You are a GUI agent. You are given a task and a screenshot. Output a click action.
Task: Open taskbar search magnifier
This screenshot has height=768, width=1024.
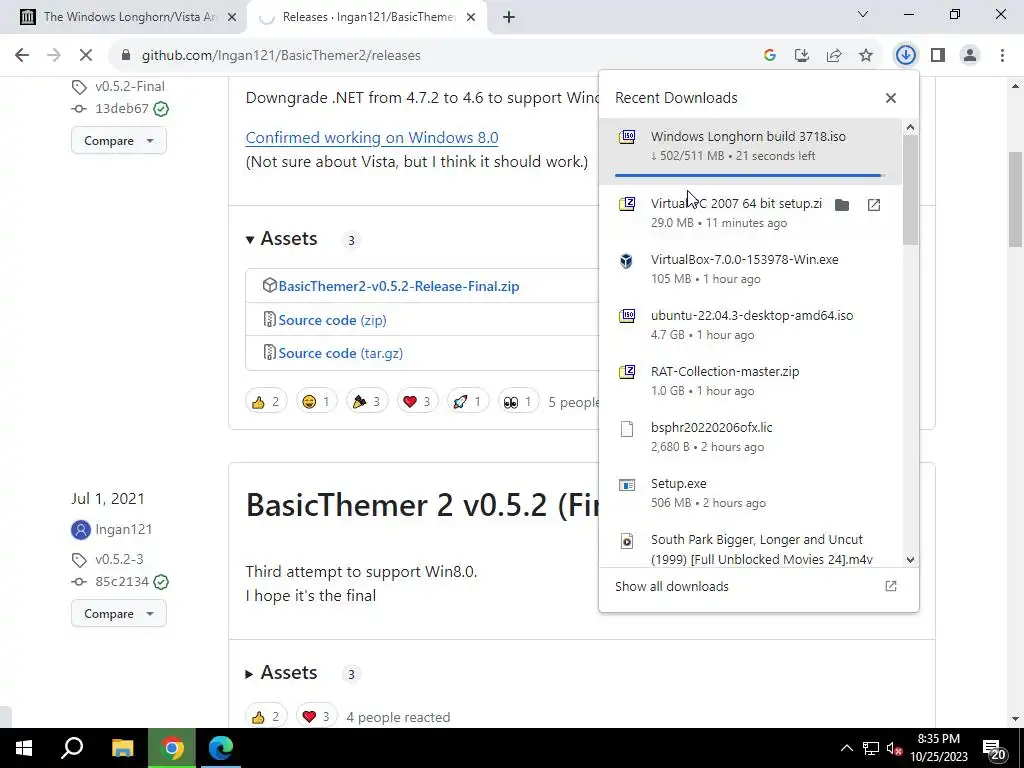click(72, 748)
